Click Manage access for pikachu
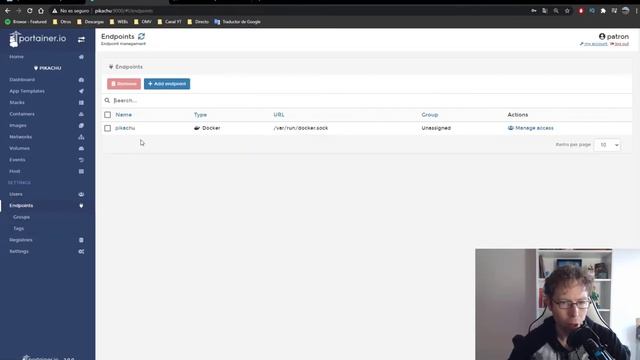This screenshot has height=360, width=640. point(531,128)
